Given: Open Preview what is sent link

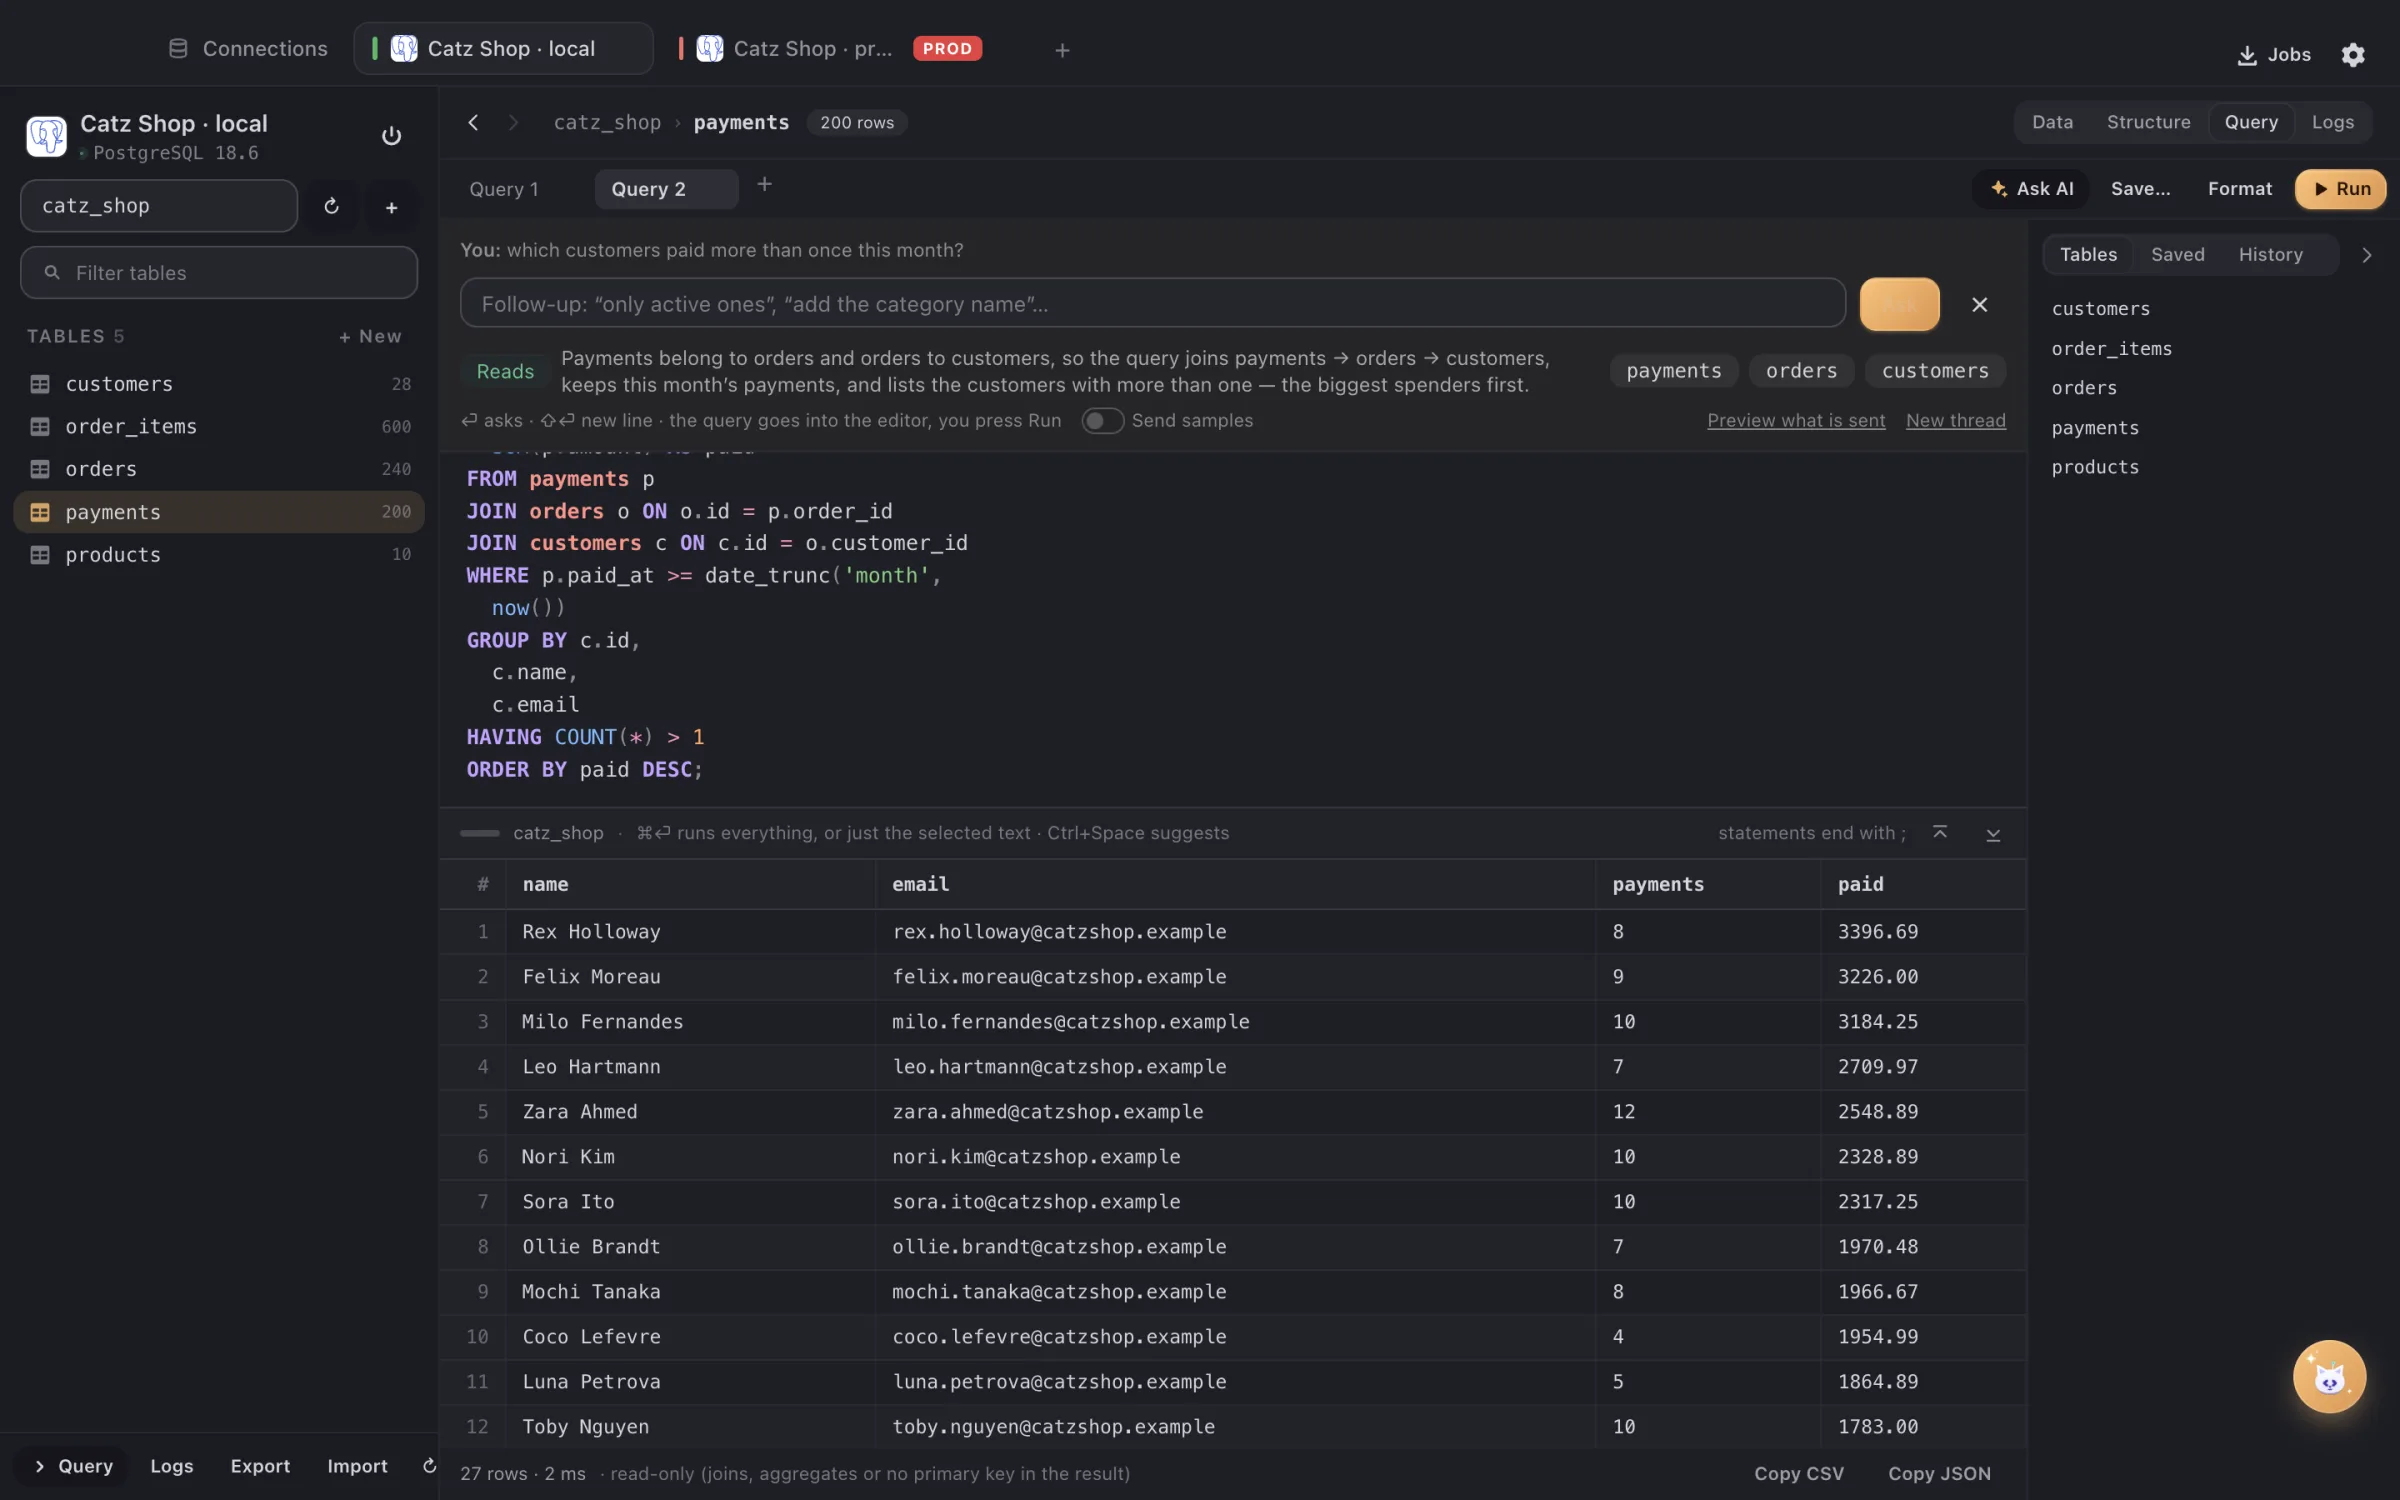Looking at the screenshot, I should 1796,420.
